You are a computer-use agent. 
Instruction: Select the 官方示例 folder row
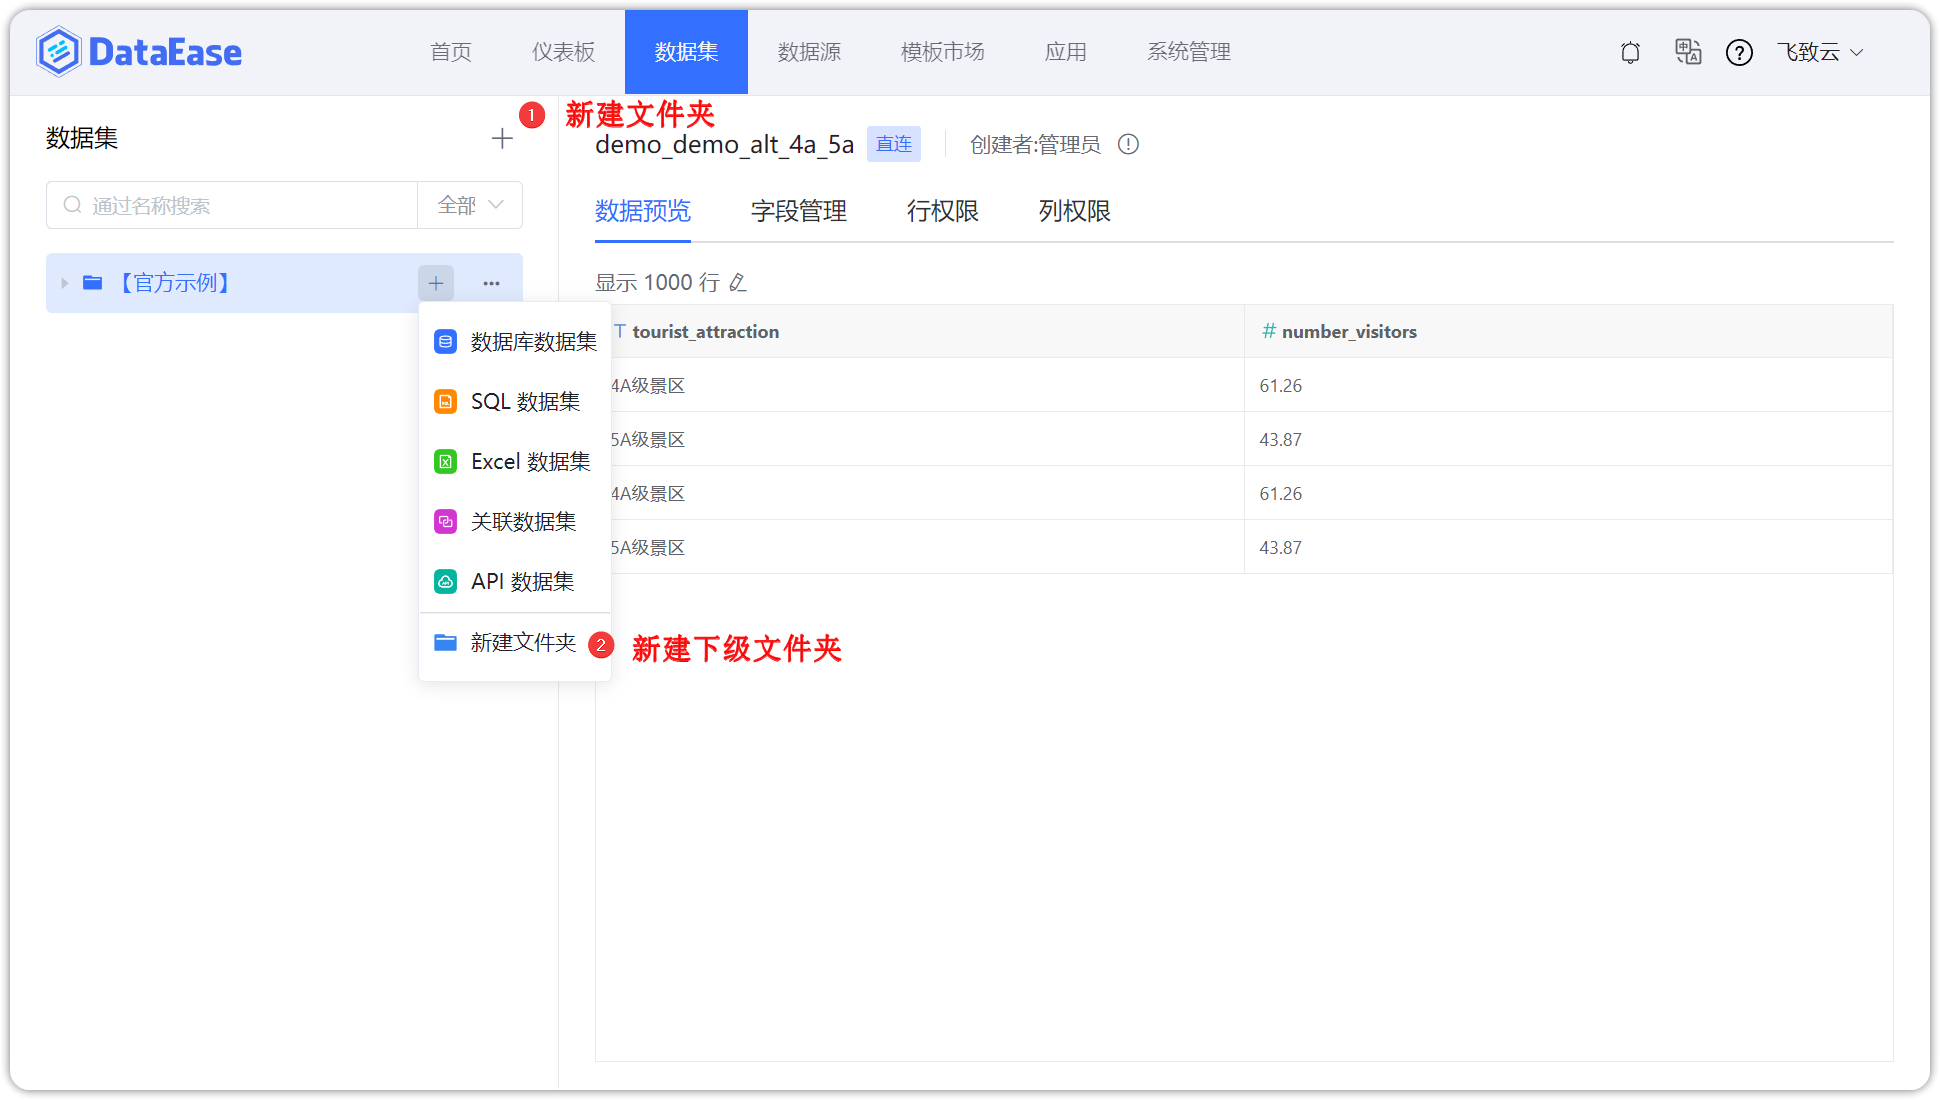pyautogui.click(x=284, y=283)
